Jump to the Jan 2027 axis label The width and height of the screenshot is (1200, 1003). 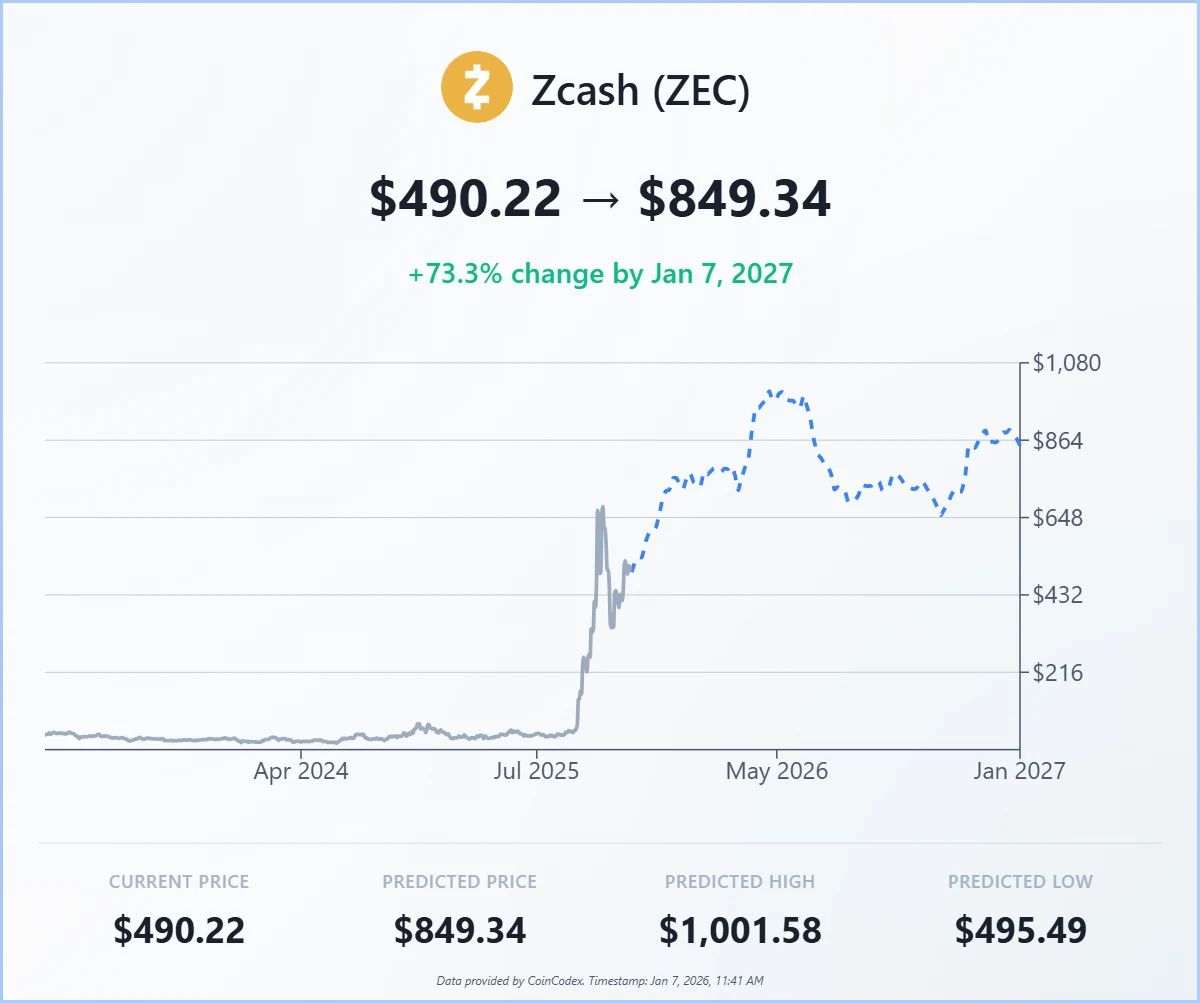click(x=1019, y=771)
